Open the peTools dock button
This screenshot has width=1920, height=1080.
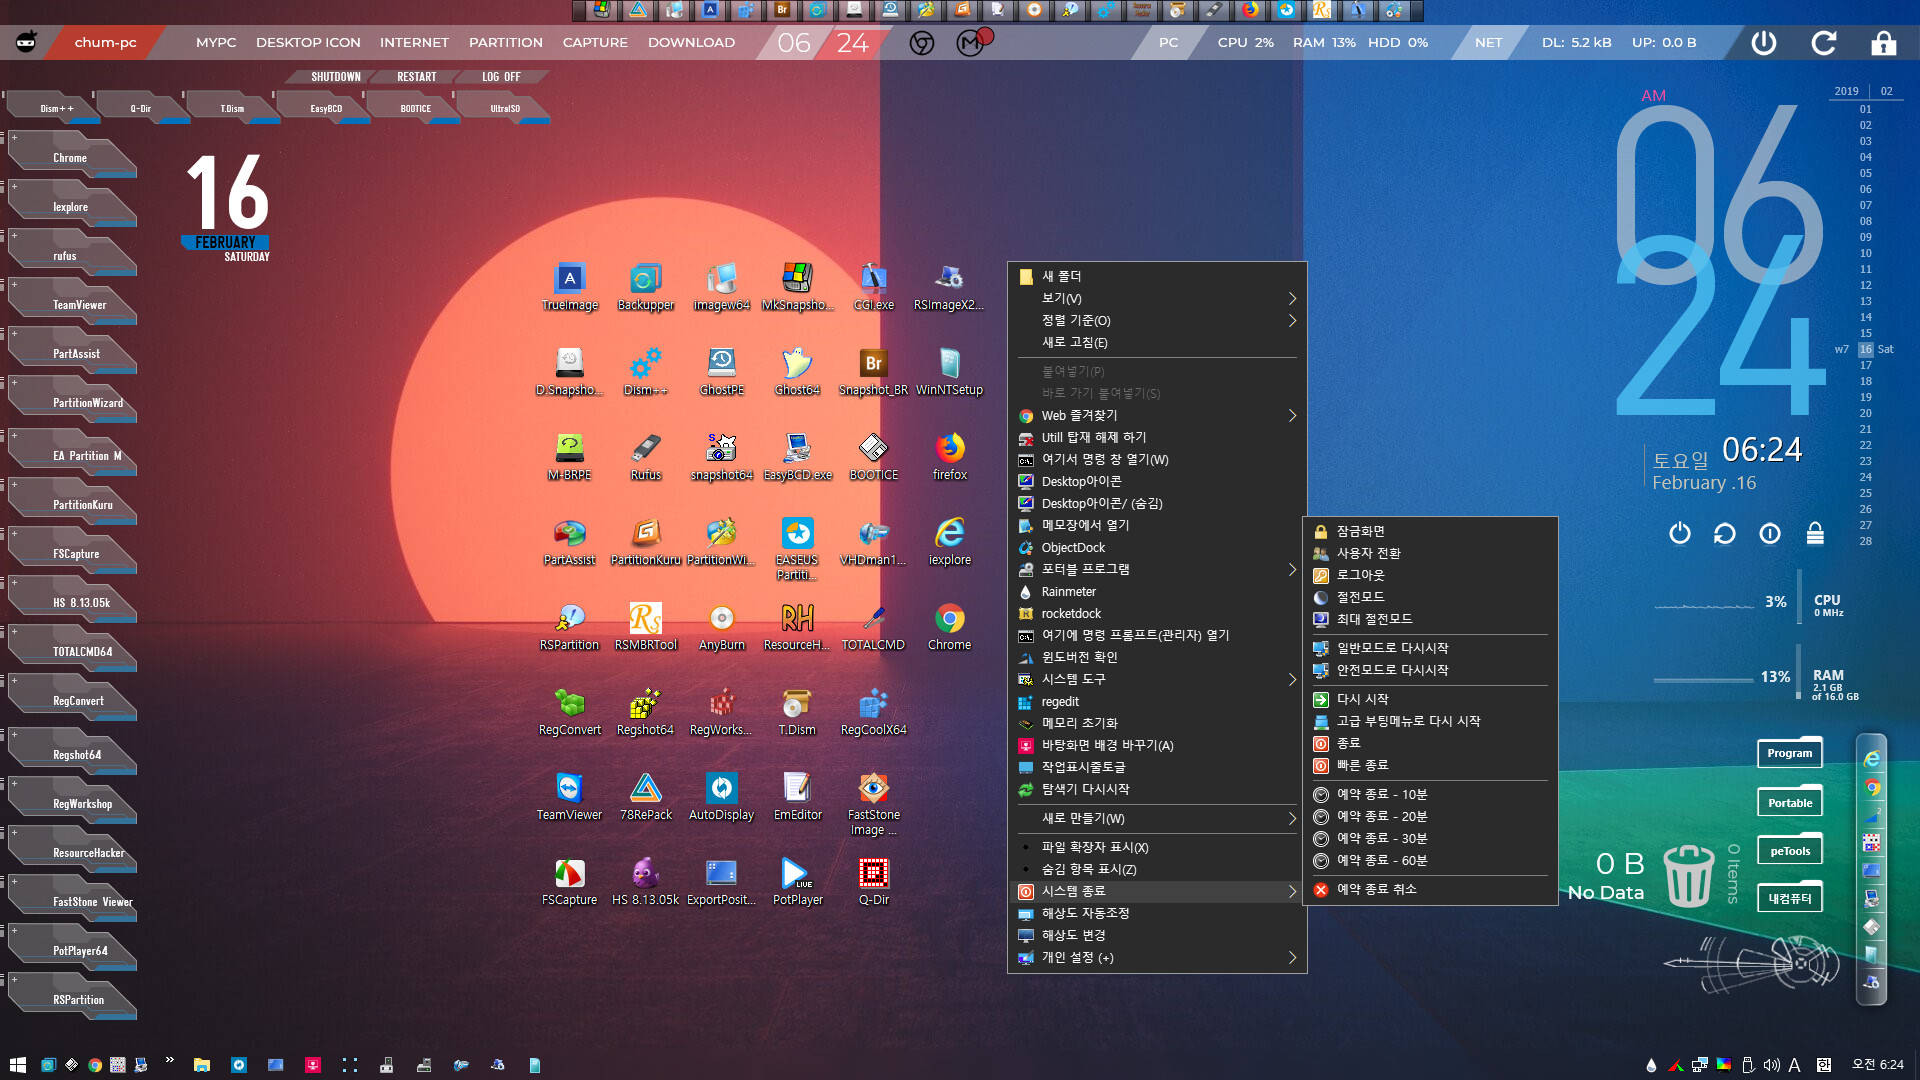(x=1789, y=851)
